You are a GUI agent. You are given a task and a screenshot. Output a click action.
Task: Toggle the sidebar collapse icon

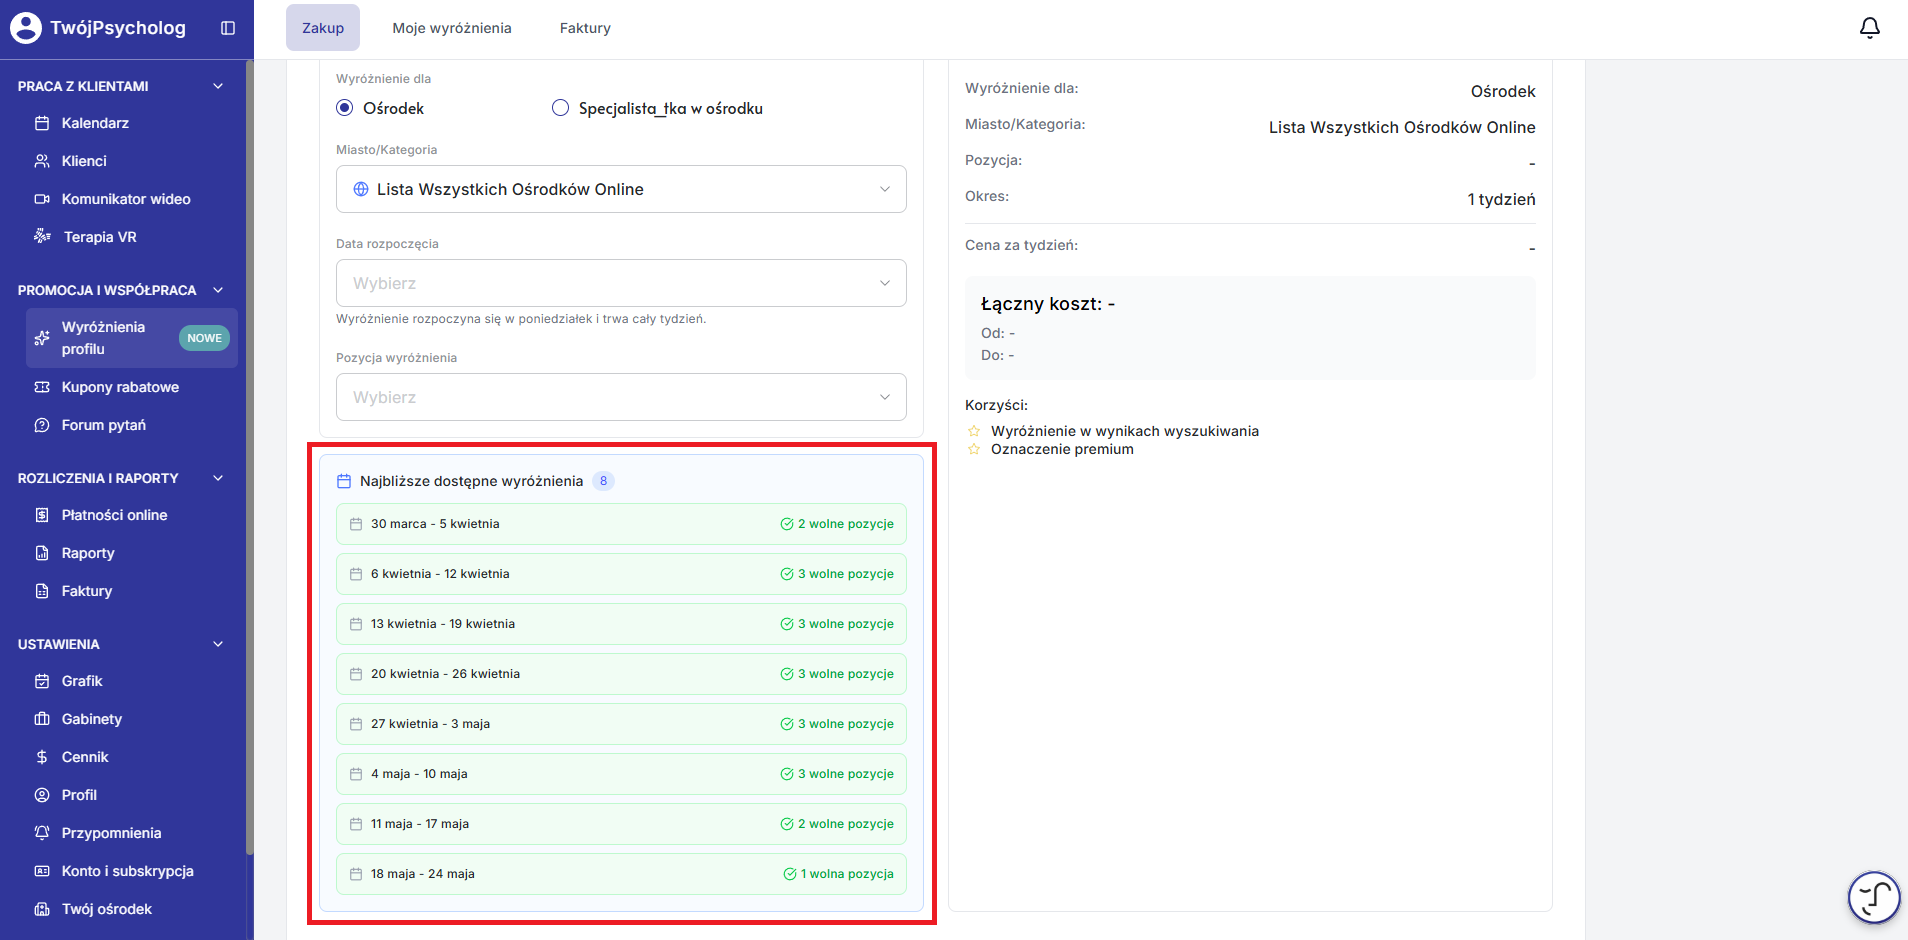tap(228, 28)
